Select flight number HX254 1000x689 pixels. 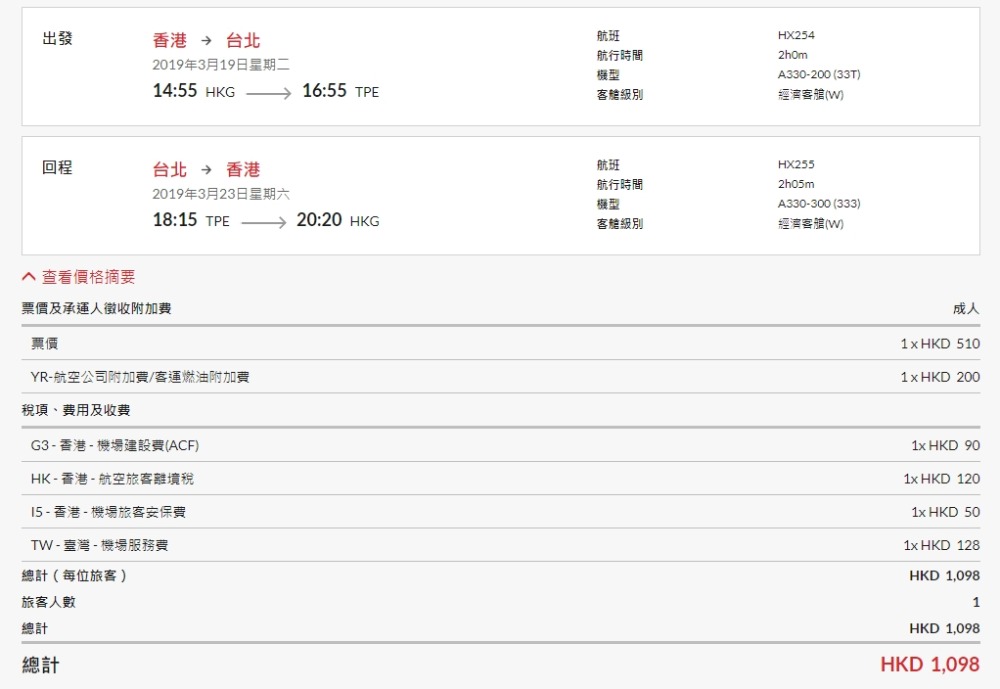point(796,35)
